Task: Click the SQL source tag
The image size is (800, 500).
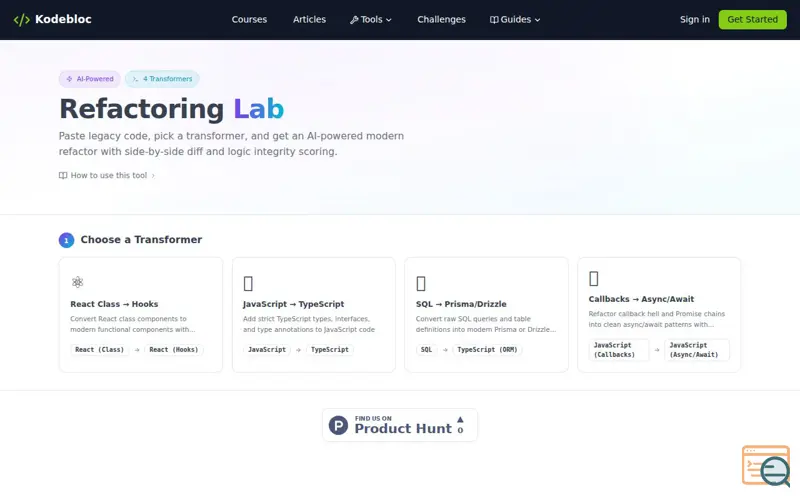Action: 427,350
